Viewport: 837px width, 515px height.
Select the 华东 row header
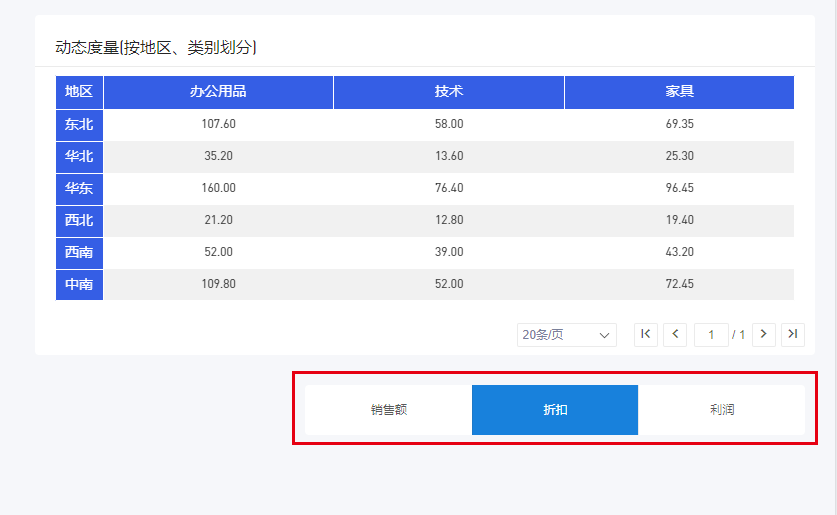[79, 188]
